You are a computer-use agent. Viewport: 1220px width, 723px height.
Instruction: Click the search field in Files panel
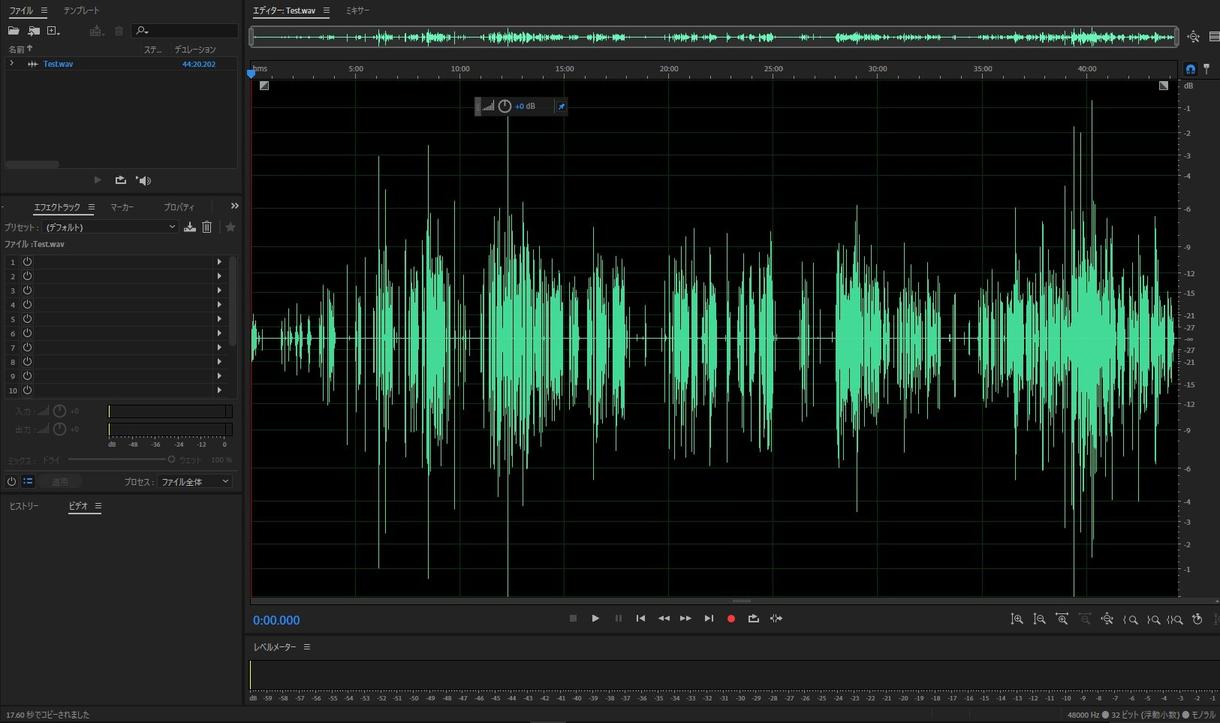coord(185,31)
